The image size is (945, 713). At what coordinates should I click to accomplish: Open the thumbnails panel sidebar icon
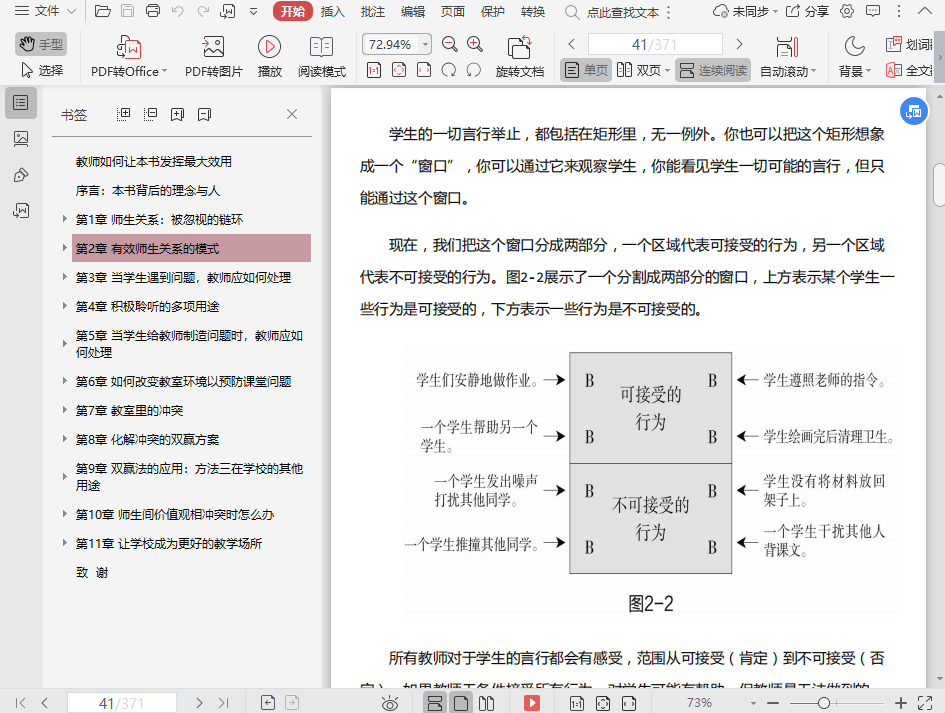point(20,139)
